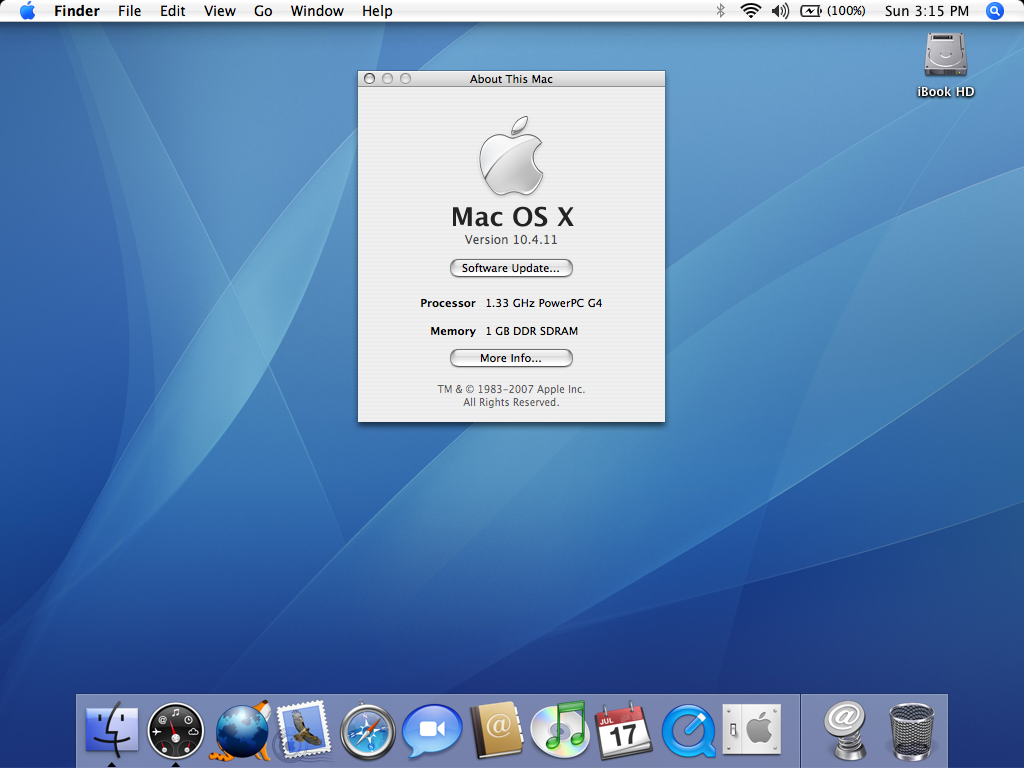Open the Help menu

tap(377, 11)
